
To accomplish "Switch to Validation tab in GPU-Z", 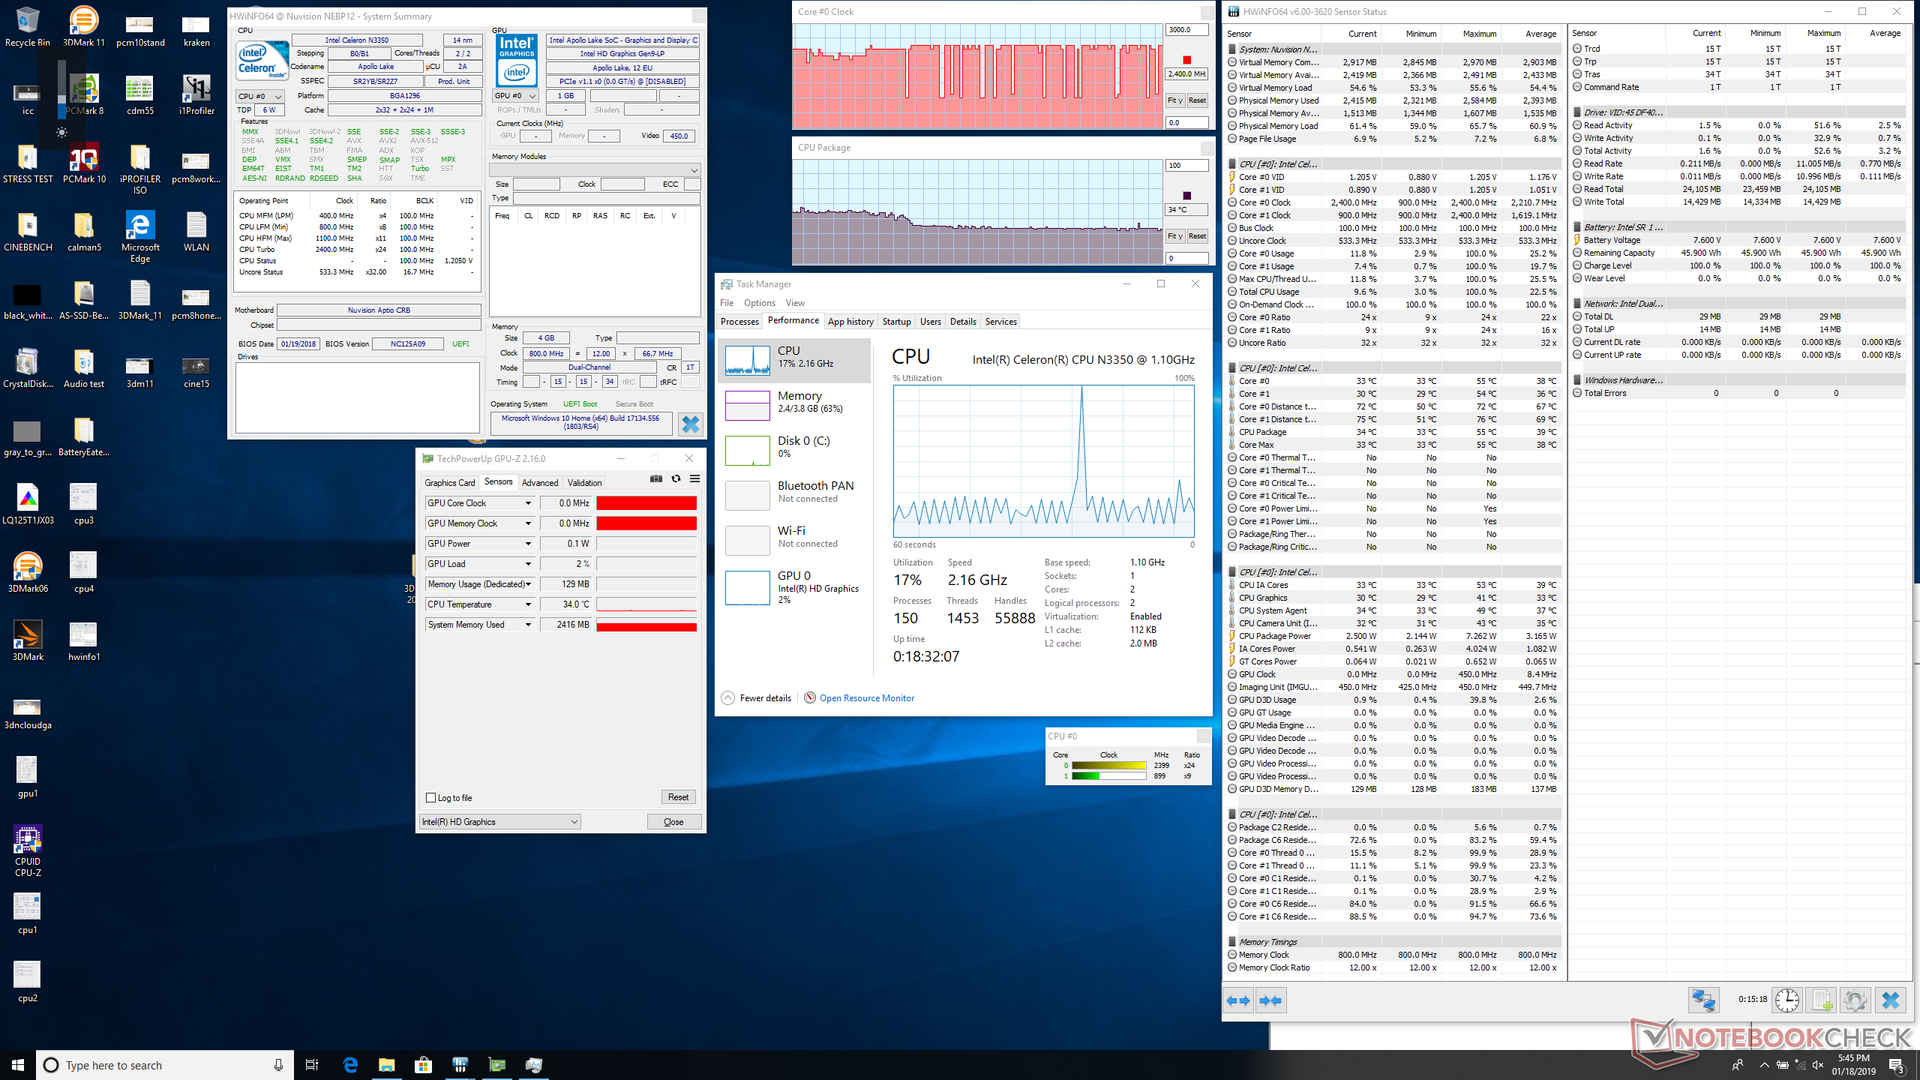I will 585,483.
